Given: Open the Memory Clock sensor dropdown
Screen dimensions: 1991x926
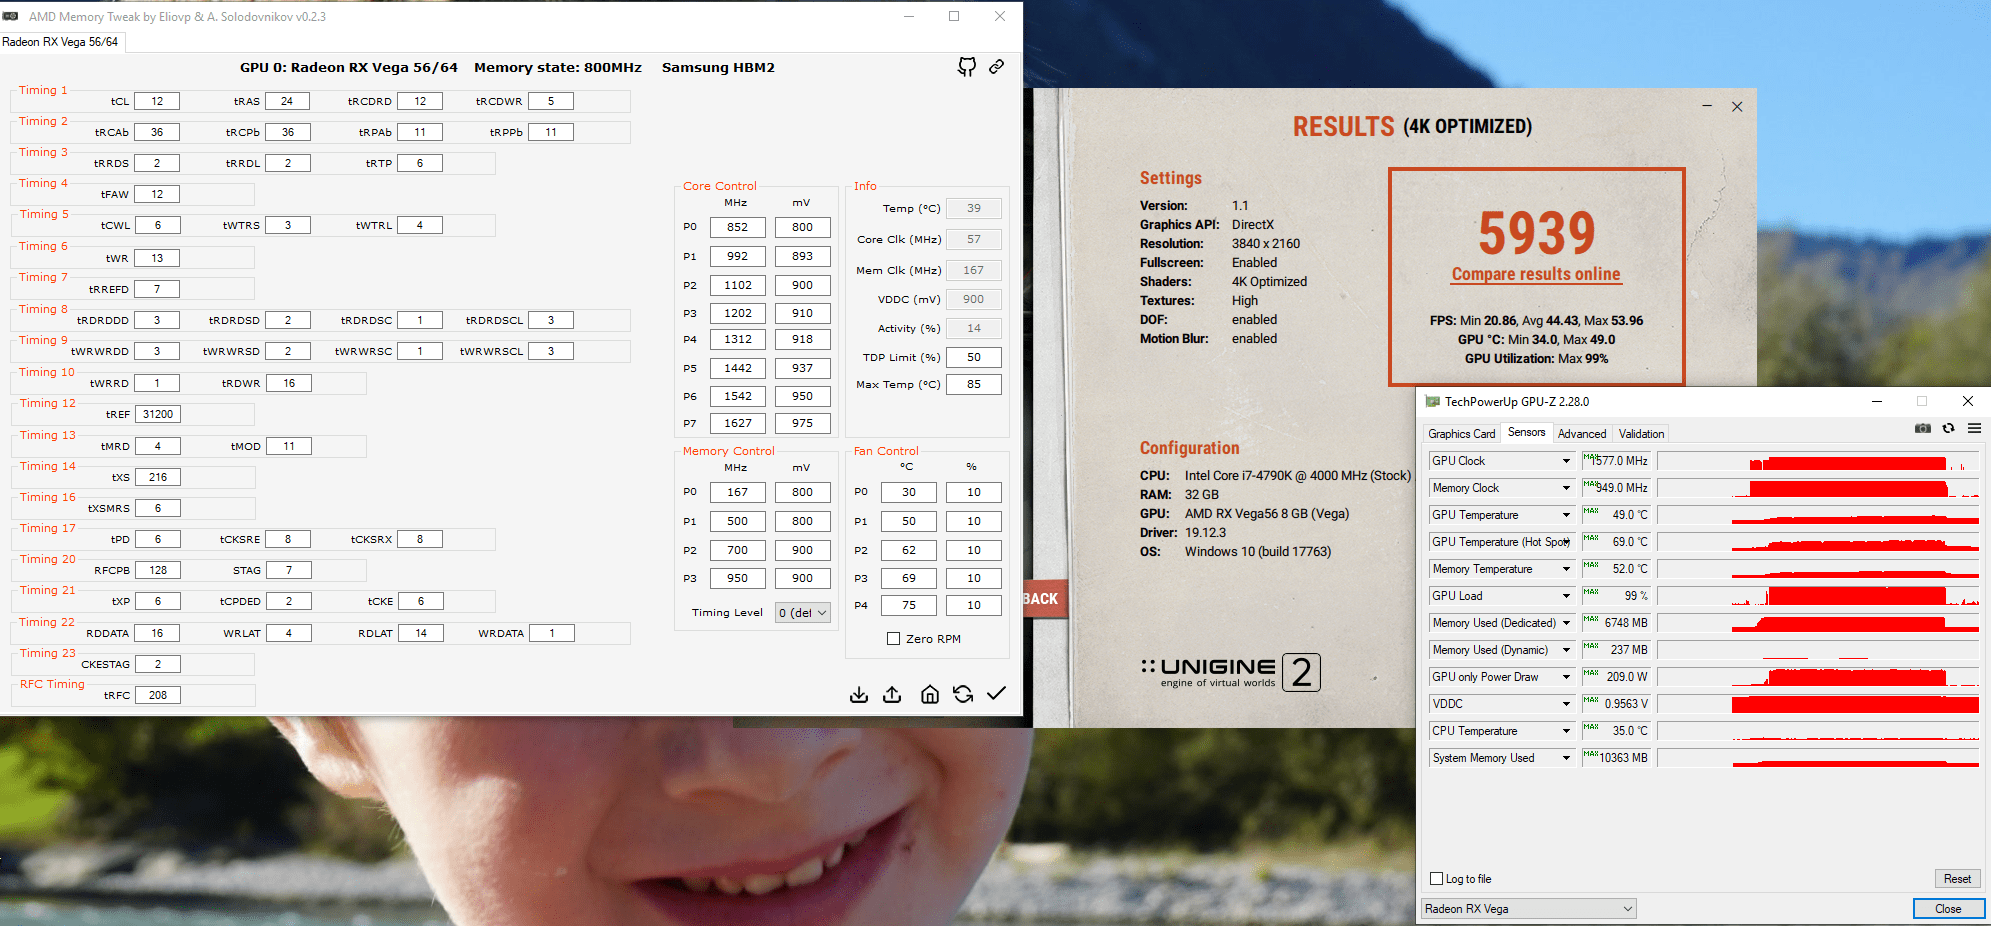Looking at the screenshot, I should 1566,488.
